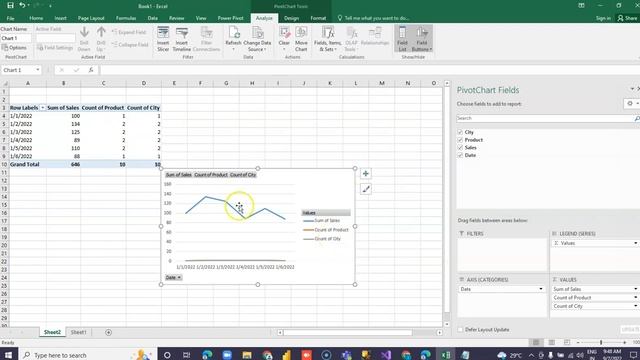Click the PivotChart Fields search box
The height and width of the screenshot is (360, 640).
pos(547,118)
